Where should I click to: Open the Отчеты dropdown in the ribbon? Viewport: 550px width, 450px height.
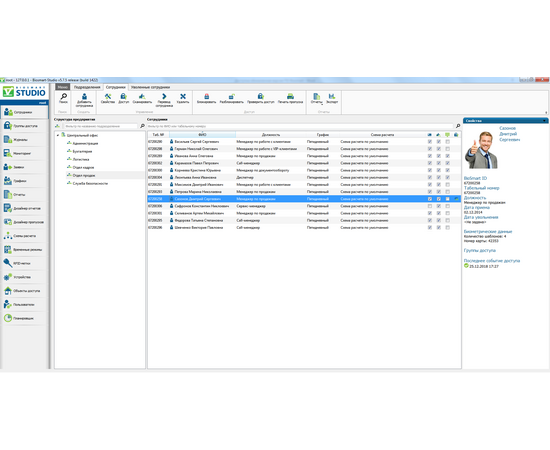[316, 99]
